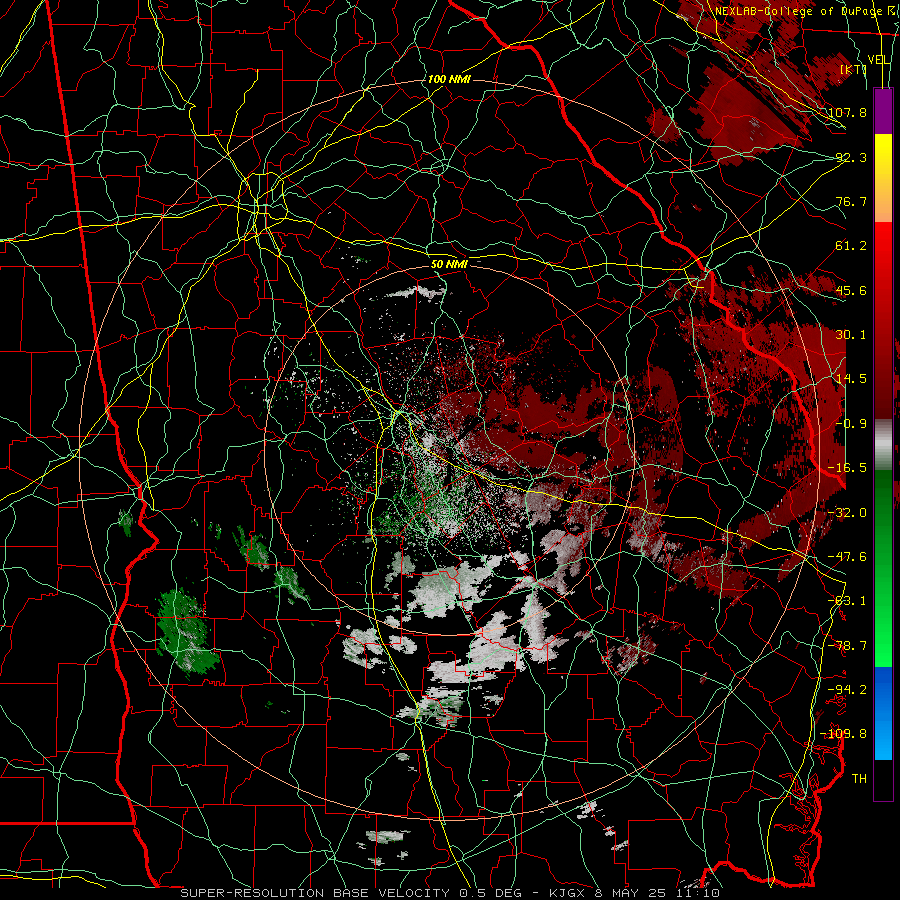Click the "TH" label under the scale
Image resolution: width=900 pixels, height=900 pixels.
(x=859, y=779)
